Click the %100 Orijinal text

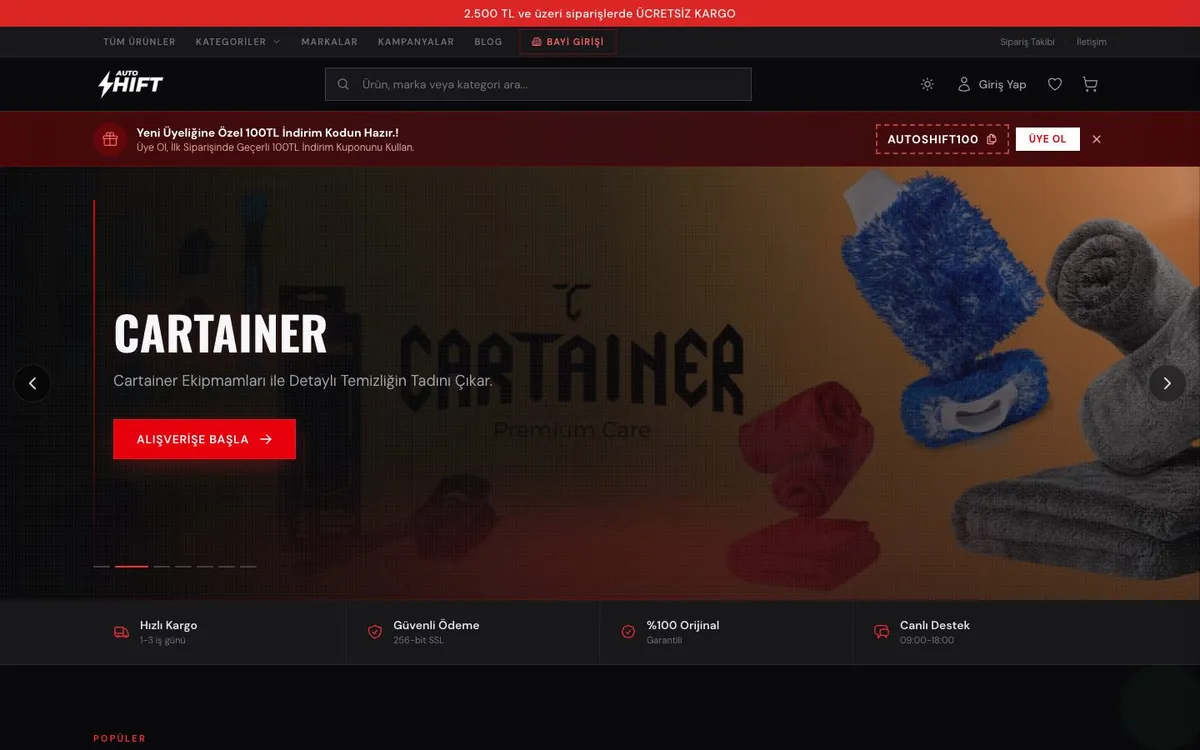click(x=683, y=625)
